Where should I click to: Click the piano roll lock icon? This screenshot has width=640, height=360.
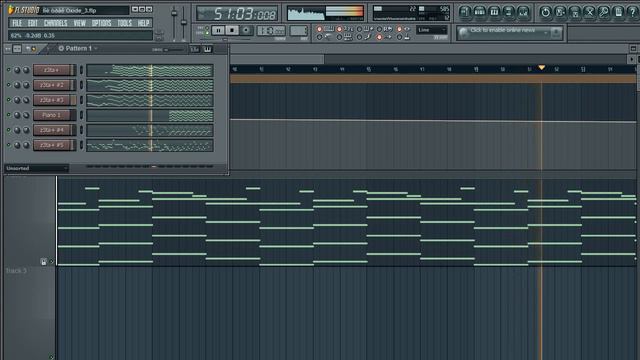(x=44, y=262)
